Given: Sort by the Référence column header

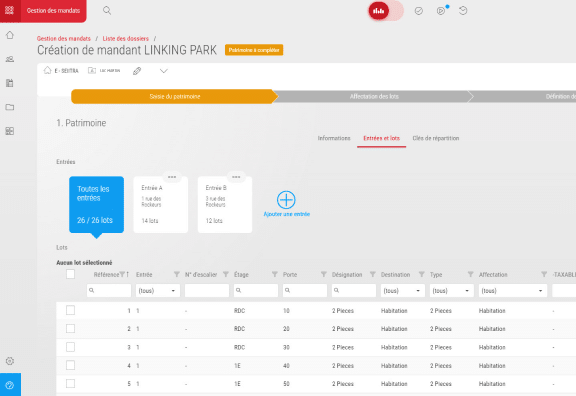Looking at the screenshot, I should point(107,275).
